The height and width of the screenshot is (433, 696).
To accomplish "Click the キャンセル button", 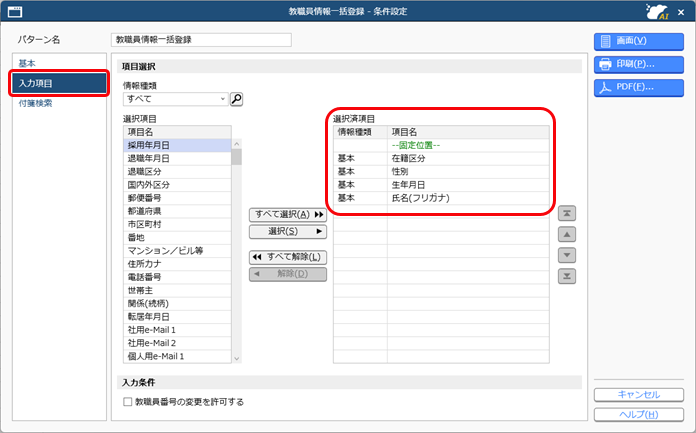I will point(639,394).
